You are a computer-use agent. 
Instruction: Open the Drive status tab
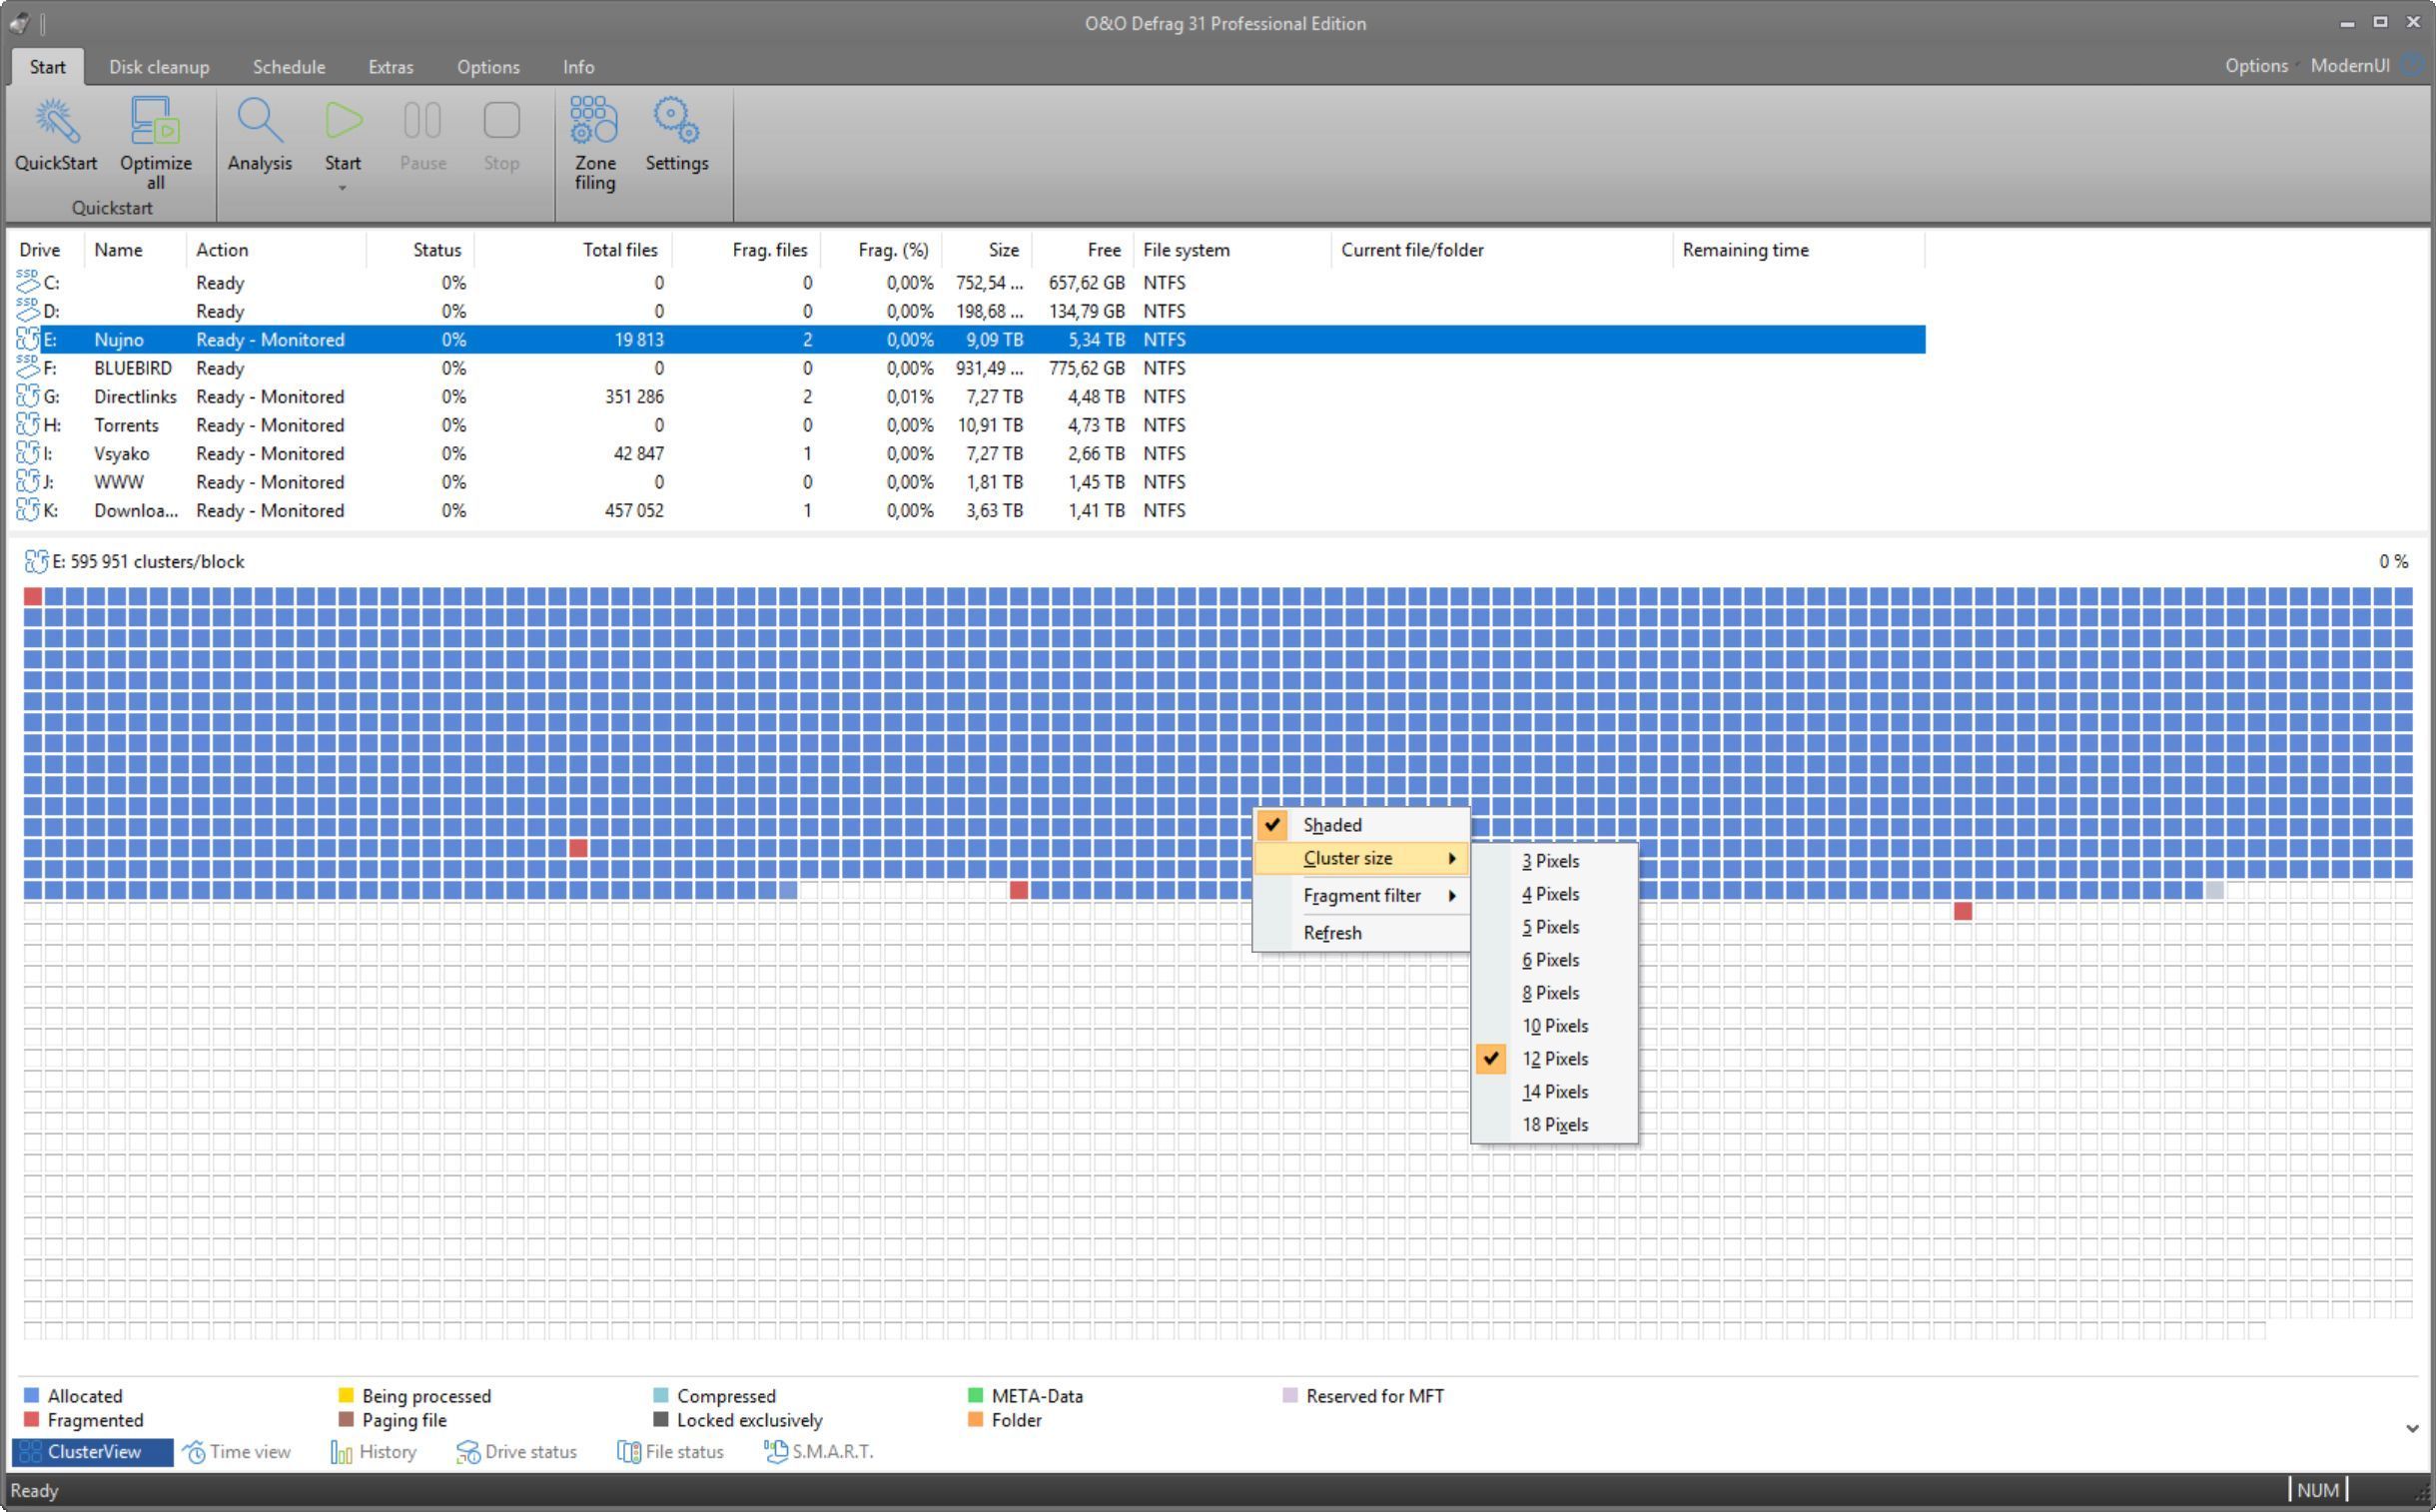point(517,1452)
